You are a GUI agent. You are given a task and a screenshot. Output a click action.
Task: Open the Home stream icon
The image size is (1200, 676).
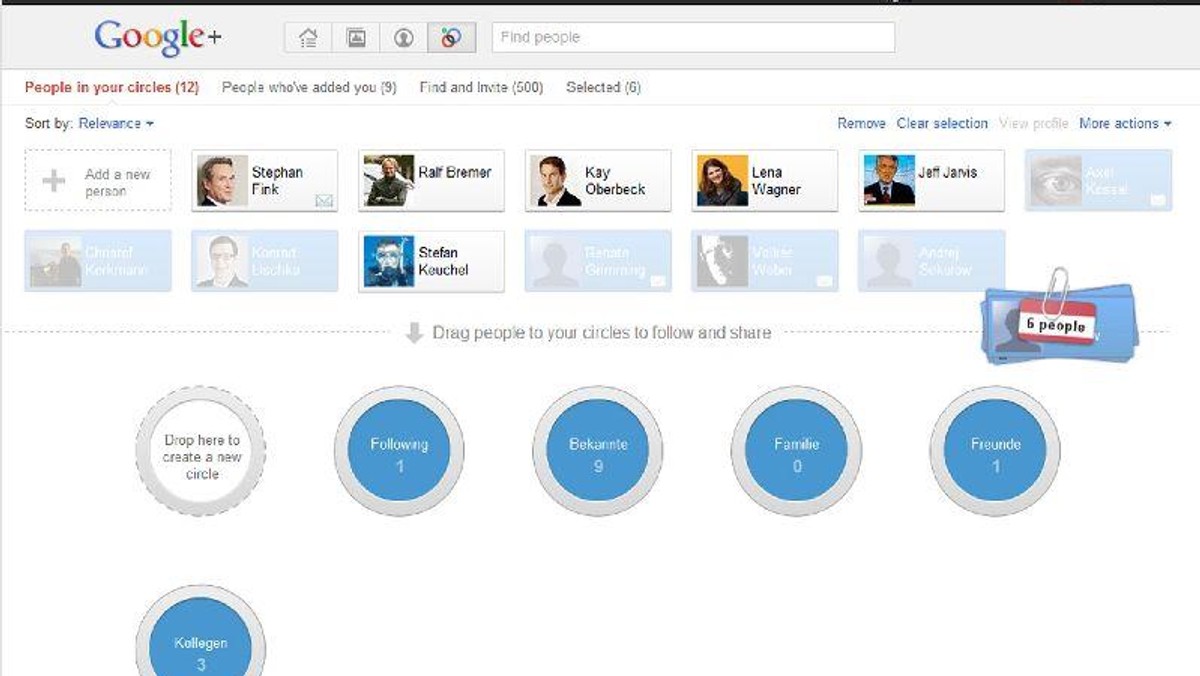click(308, 38)
